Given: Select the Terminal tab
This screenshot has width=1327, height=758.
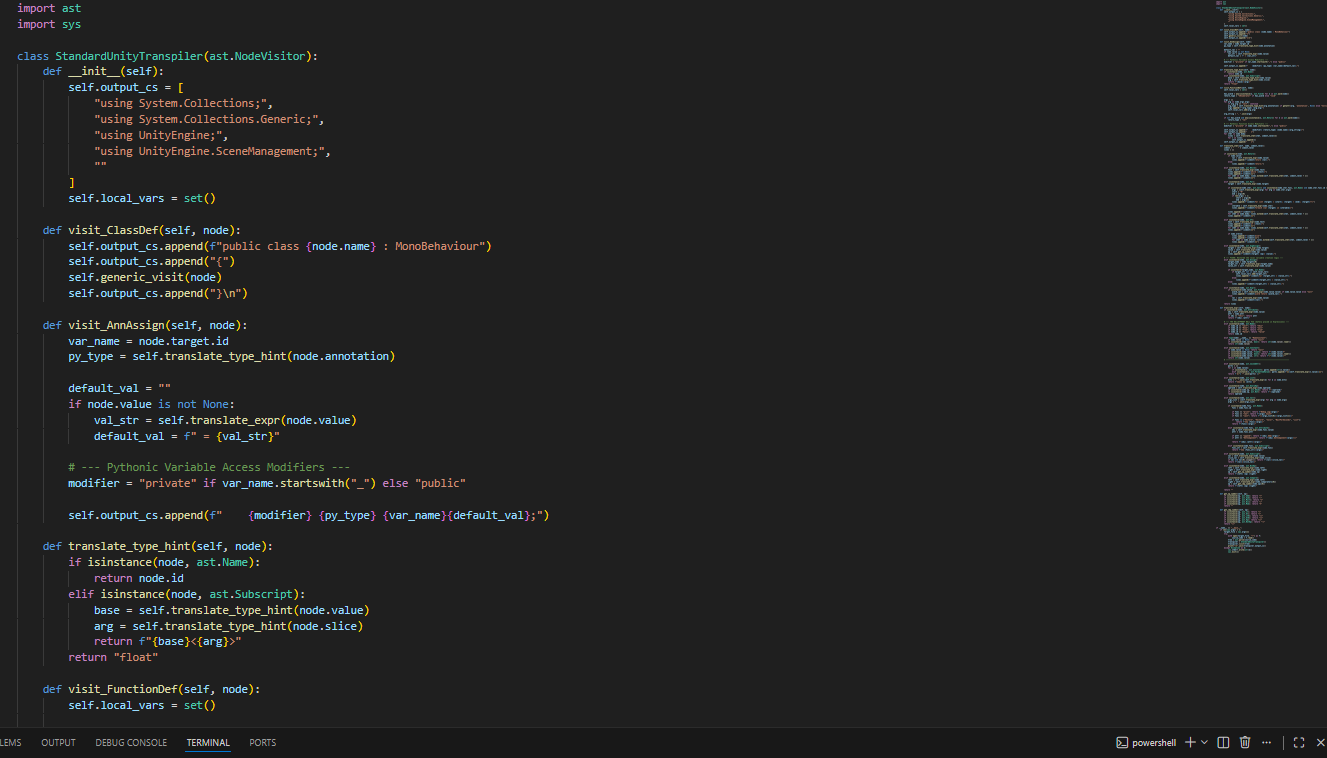Looking at the screenshot, I should [208, 743].
